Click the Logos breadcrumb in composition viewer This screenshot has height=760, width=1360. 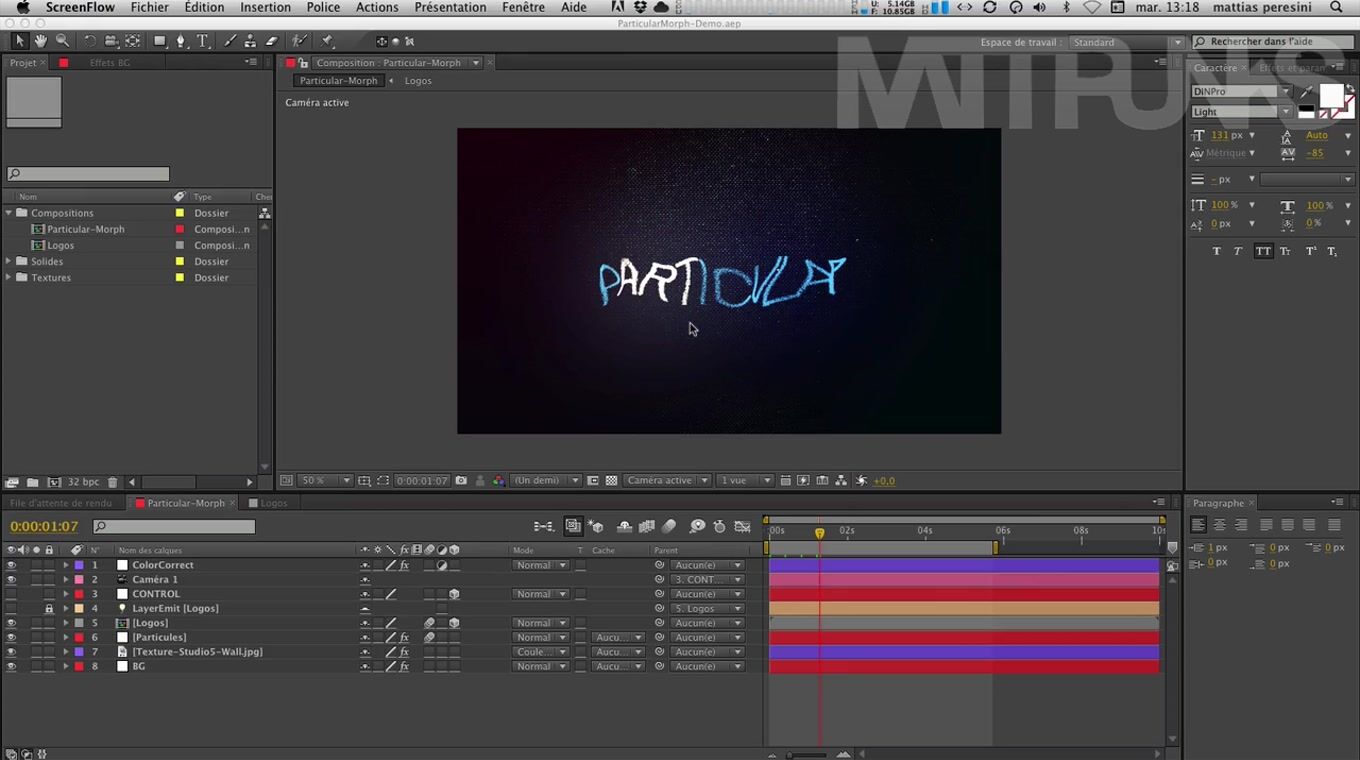pyautogui.click(x=418, y=81)
